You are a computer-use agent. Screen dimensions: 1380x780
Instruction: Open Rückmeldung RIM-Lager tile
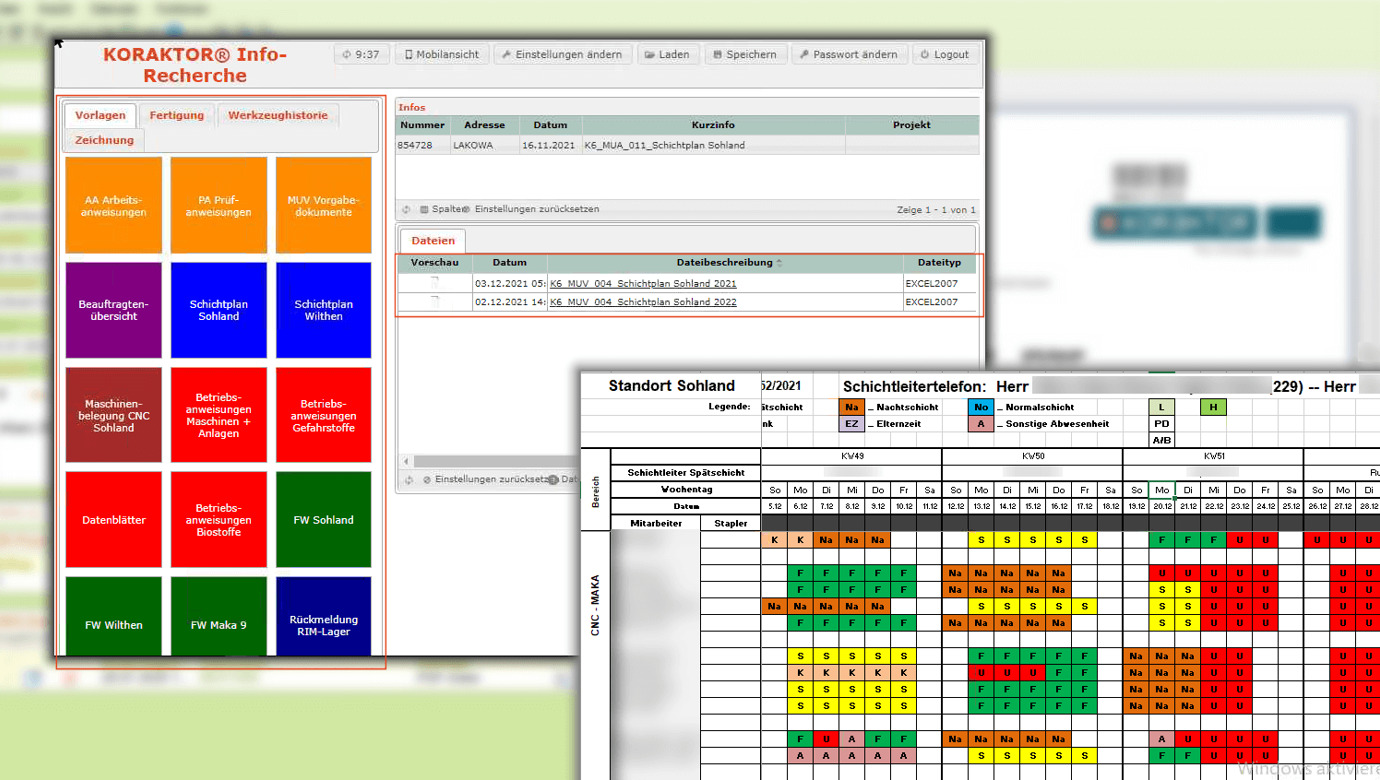323,625
